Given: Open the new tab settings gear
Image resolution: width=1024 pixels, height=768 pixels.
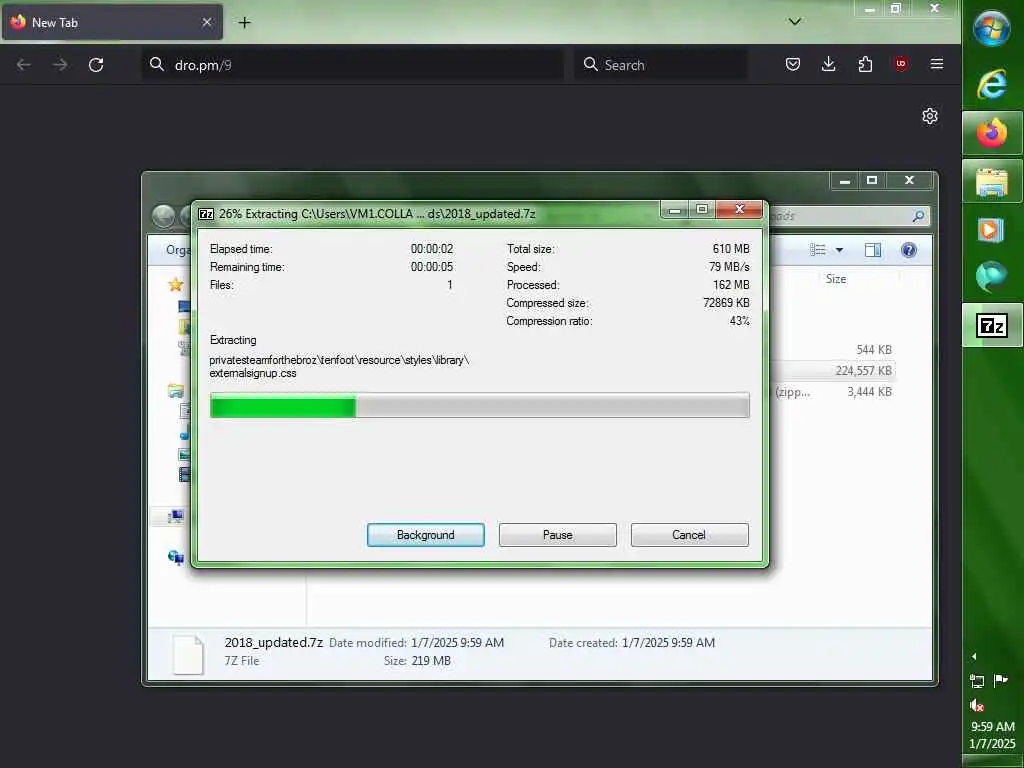Looking at the screenshot, I should click(x=930, y=116).
